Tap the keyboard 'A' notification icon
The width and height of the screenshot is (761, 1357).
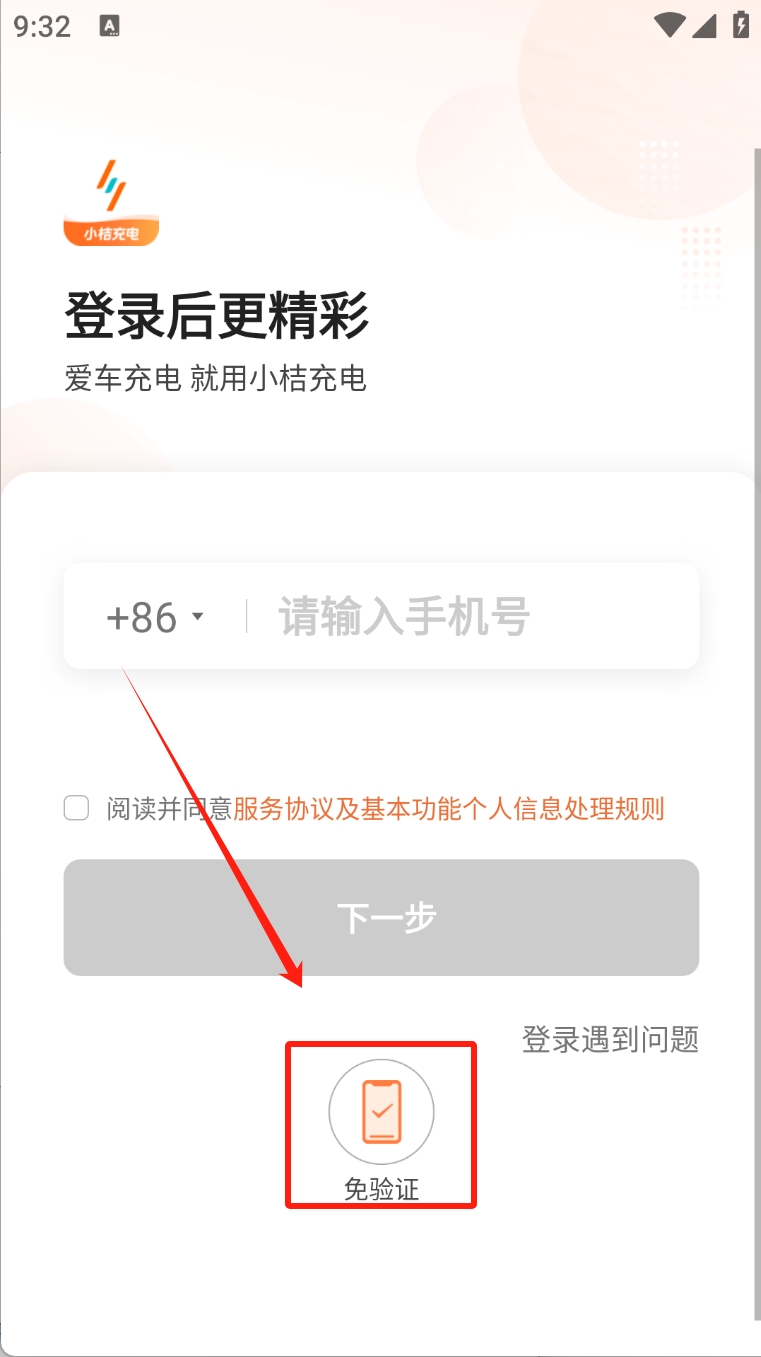click(x=110, y=27)
